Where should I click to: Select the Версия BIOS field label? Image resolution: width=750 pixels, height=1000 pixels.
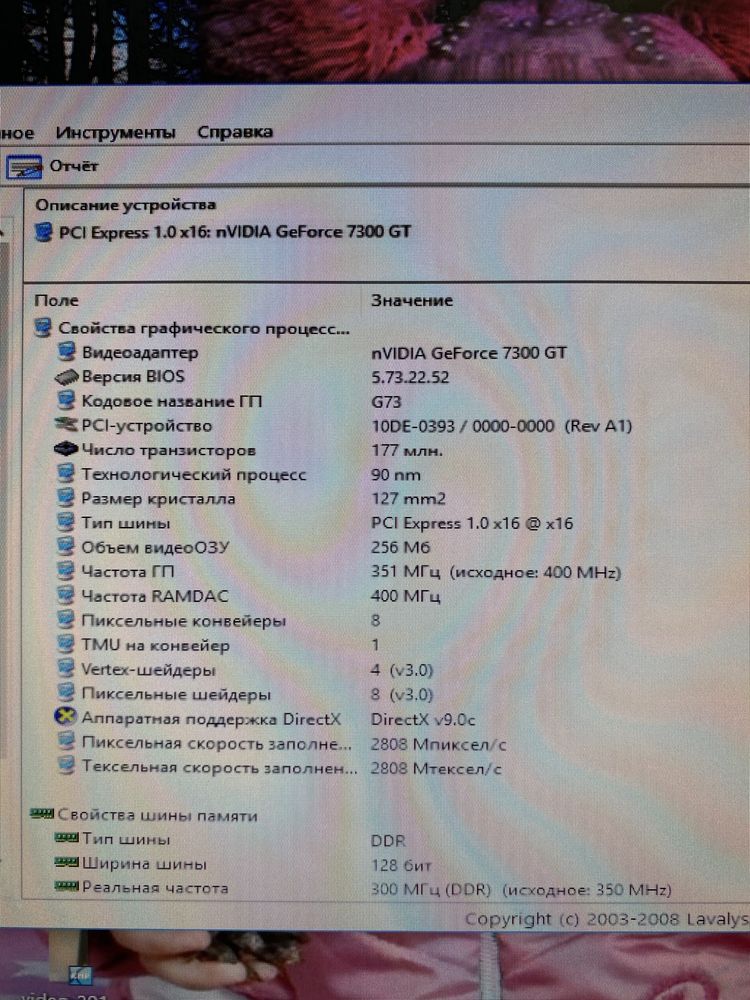tap(133, 376)
